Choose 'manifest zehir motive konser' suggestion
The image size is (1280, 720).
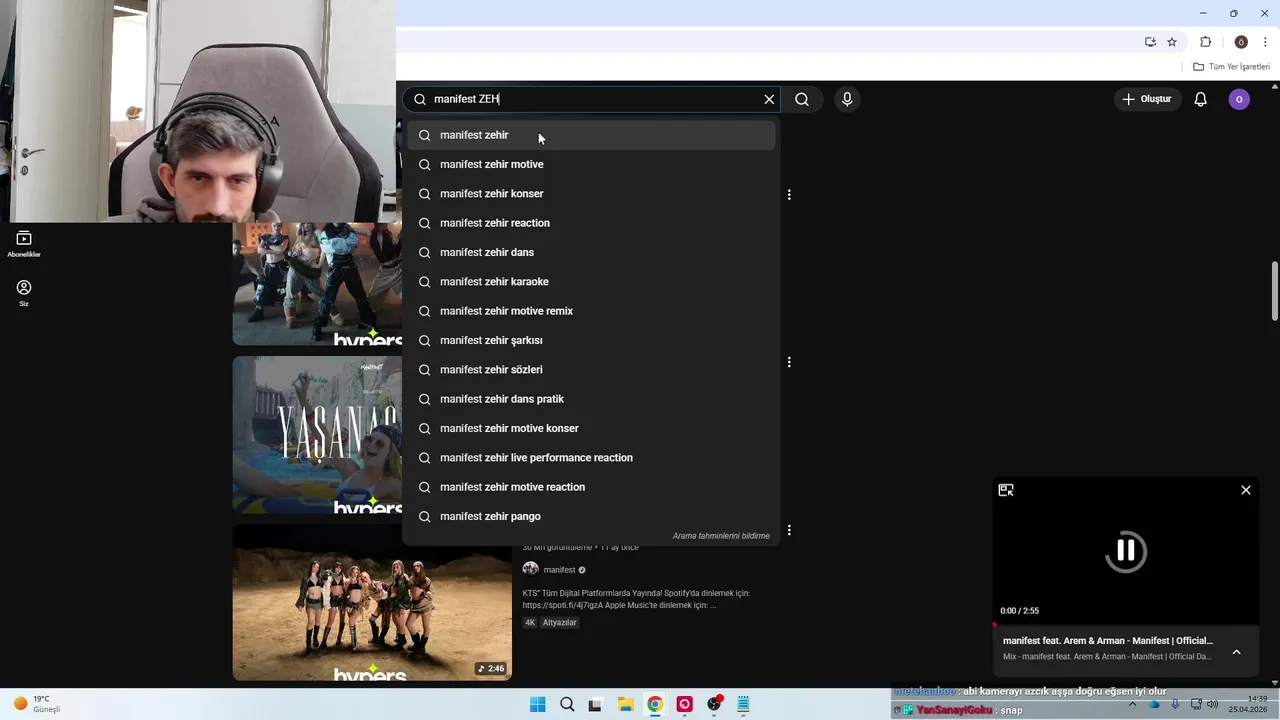[x=591, y=428]
